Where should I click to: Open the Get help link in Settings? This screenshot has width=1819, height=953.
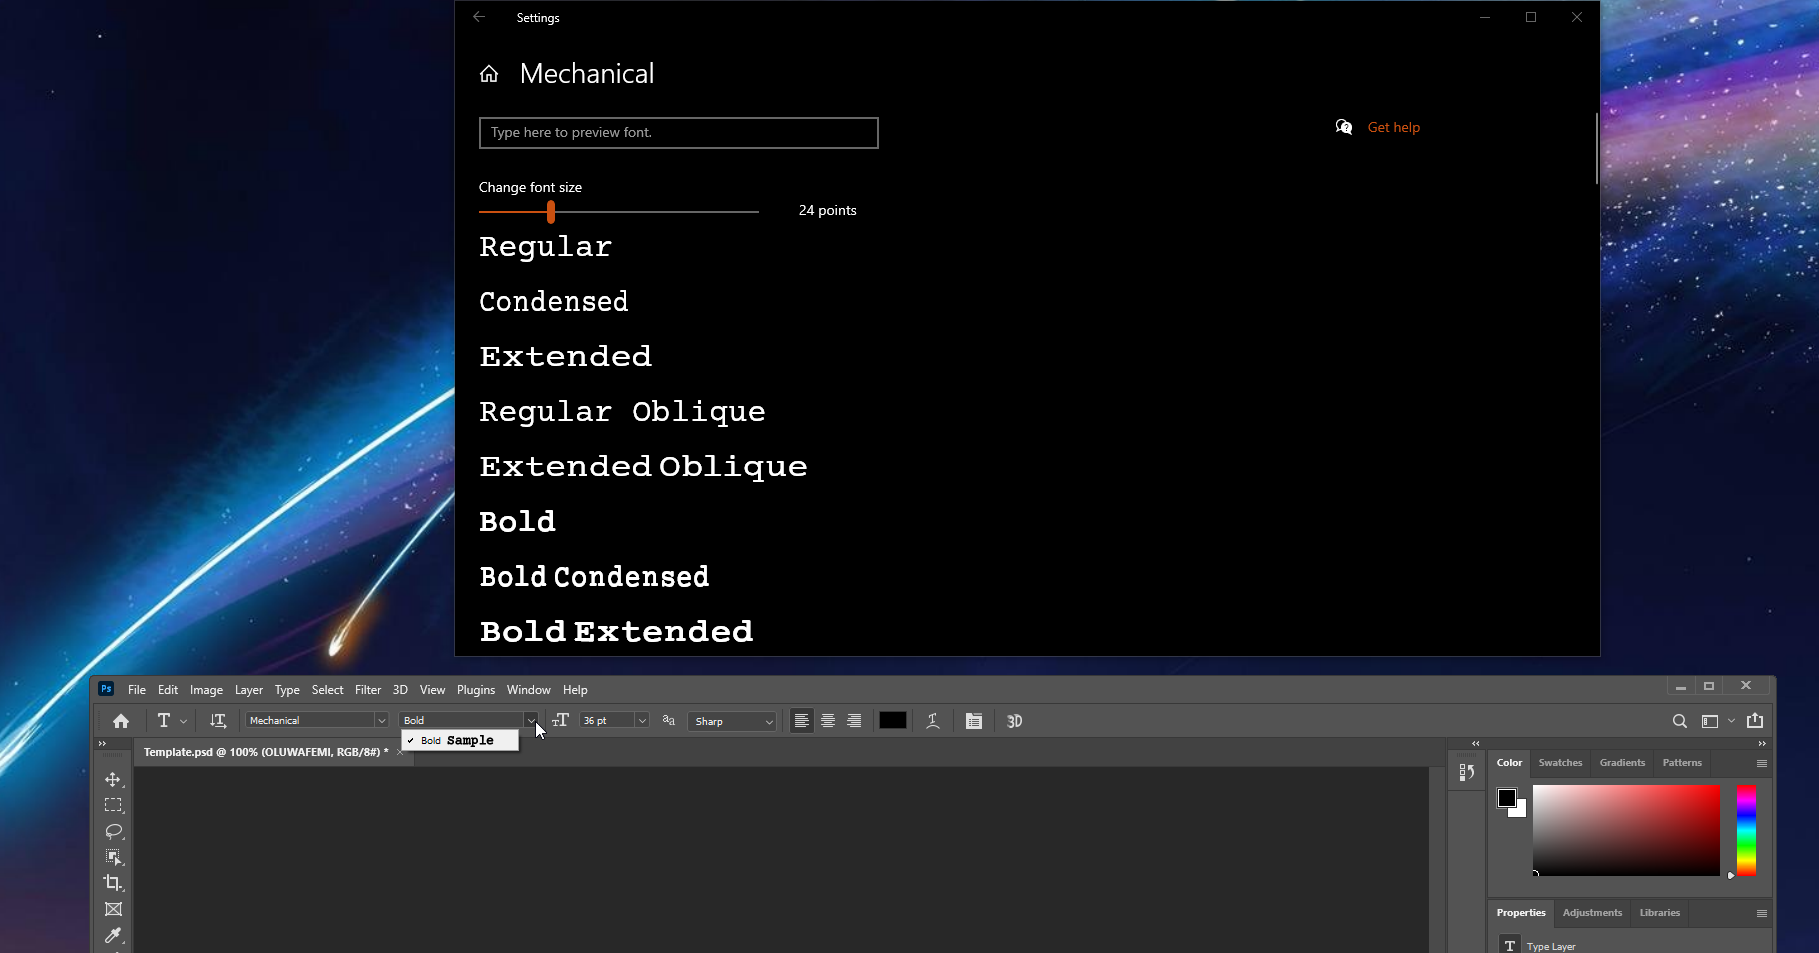(1393, 127)
